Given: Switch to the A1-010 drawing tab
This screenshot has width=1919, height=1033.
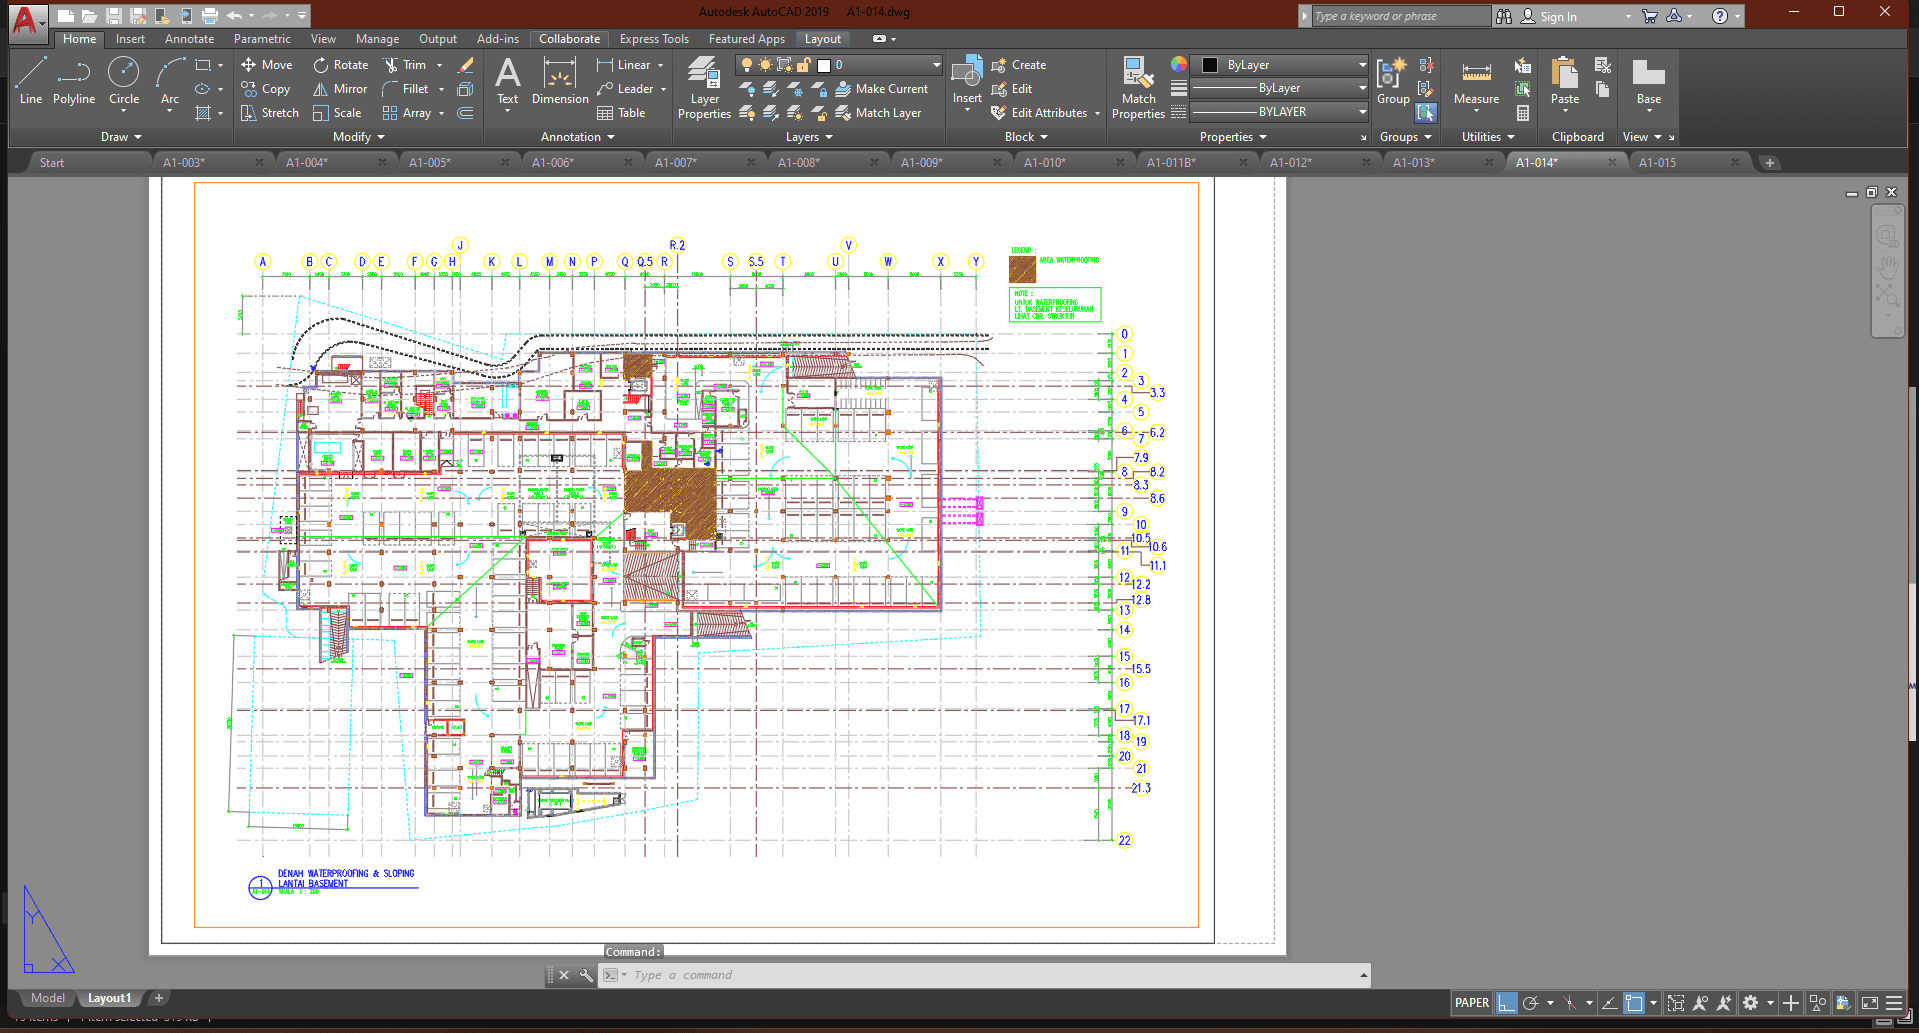Looking at the screenshot, I should pyautogui.click(x=1045, y=162).
